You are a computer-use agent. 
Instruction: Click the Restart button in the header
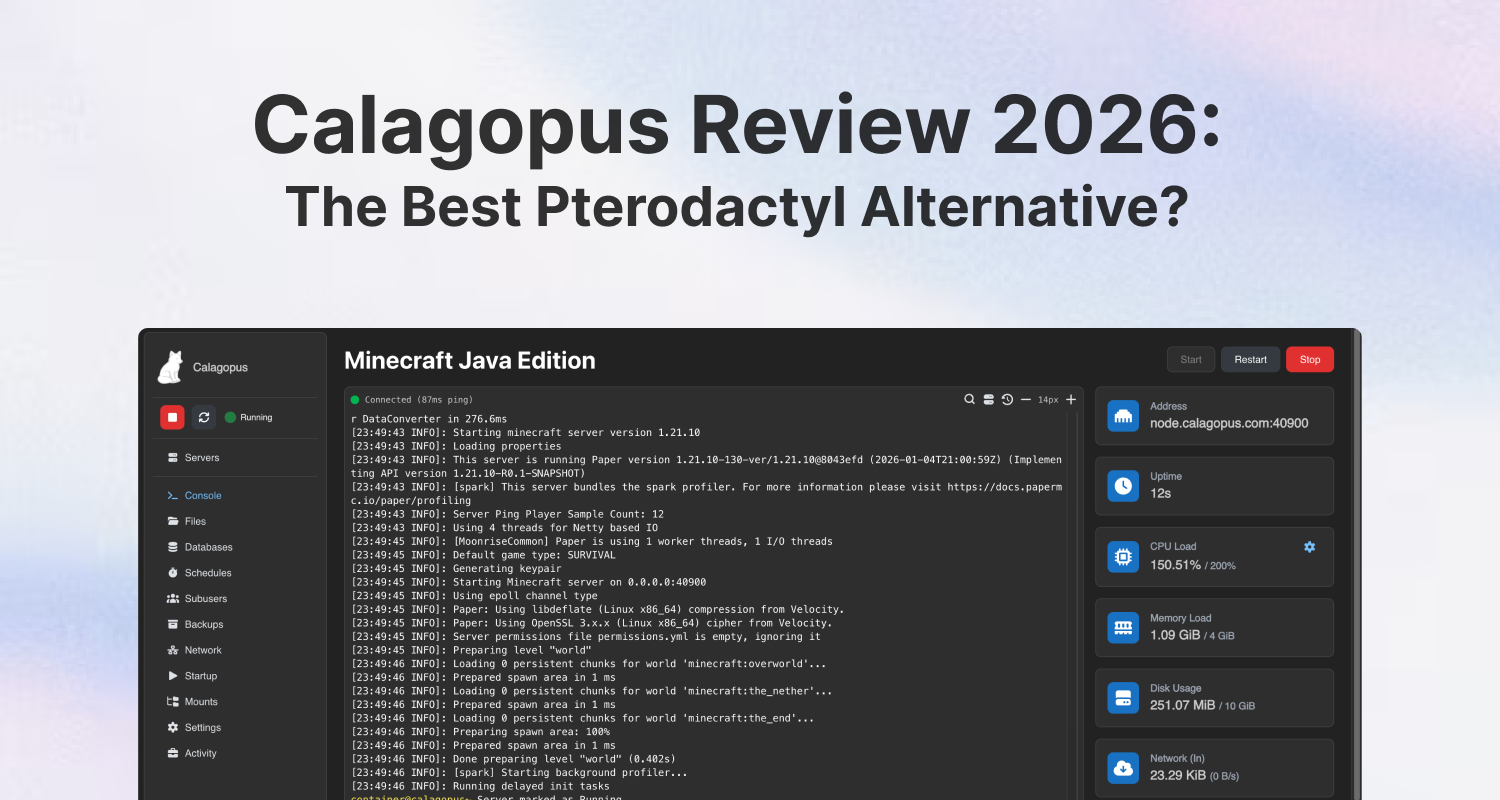coord(1250,360)
